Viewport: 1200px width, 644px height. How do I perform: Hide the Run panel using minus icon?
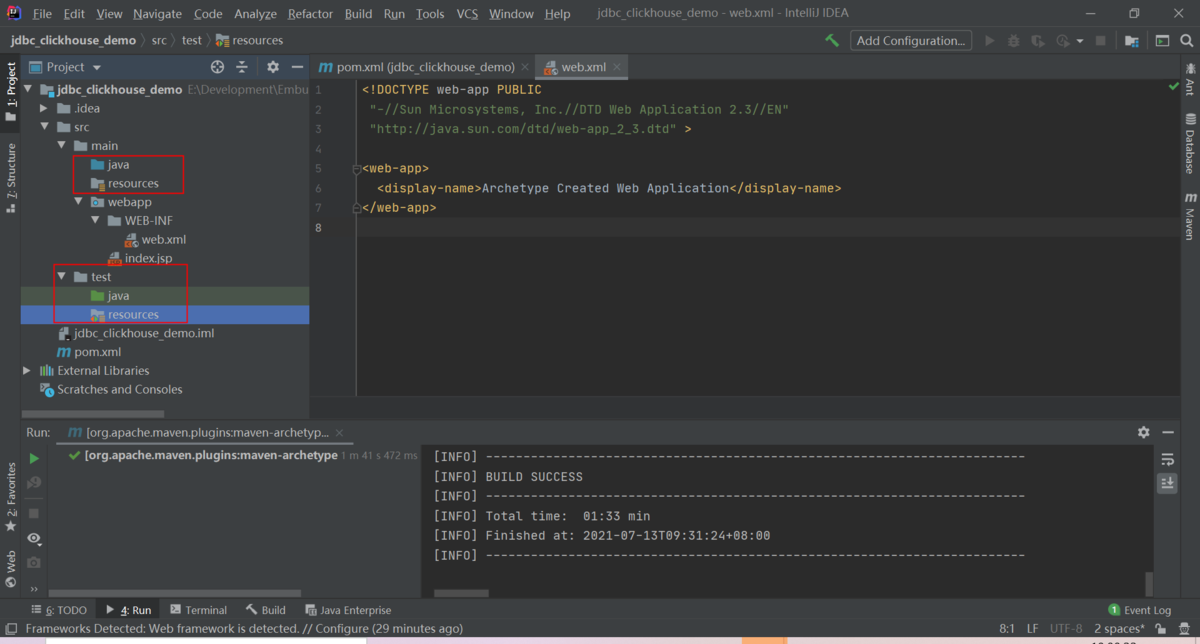pos(1167,432)
